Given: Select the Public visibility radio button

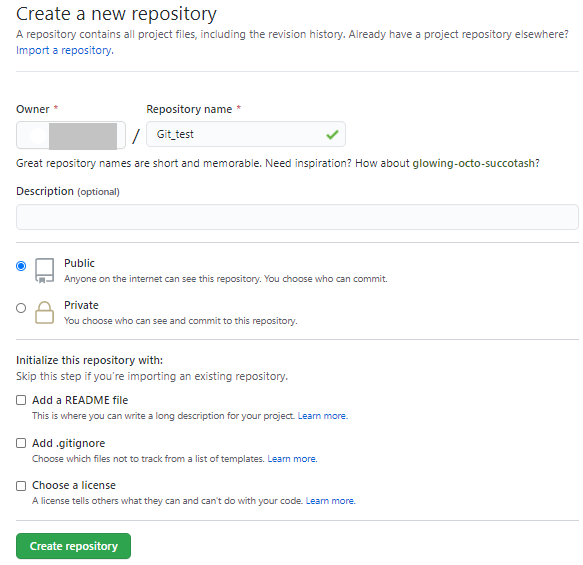Looking at the screenshot, I should pyautogui.click(x=21, y=266).
